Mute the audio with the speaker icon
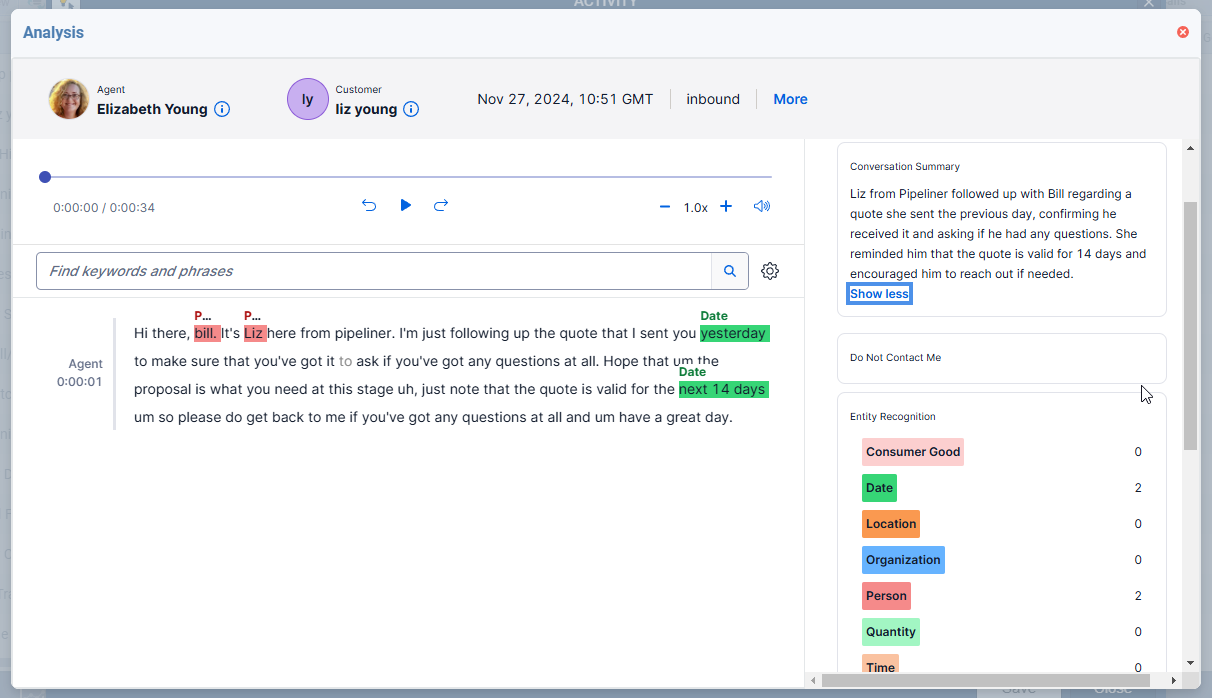 pyautogui.click(x=762, y=205)
